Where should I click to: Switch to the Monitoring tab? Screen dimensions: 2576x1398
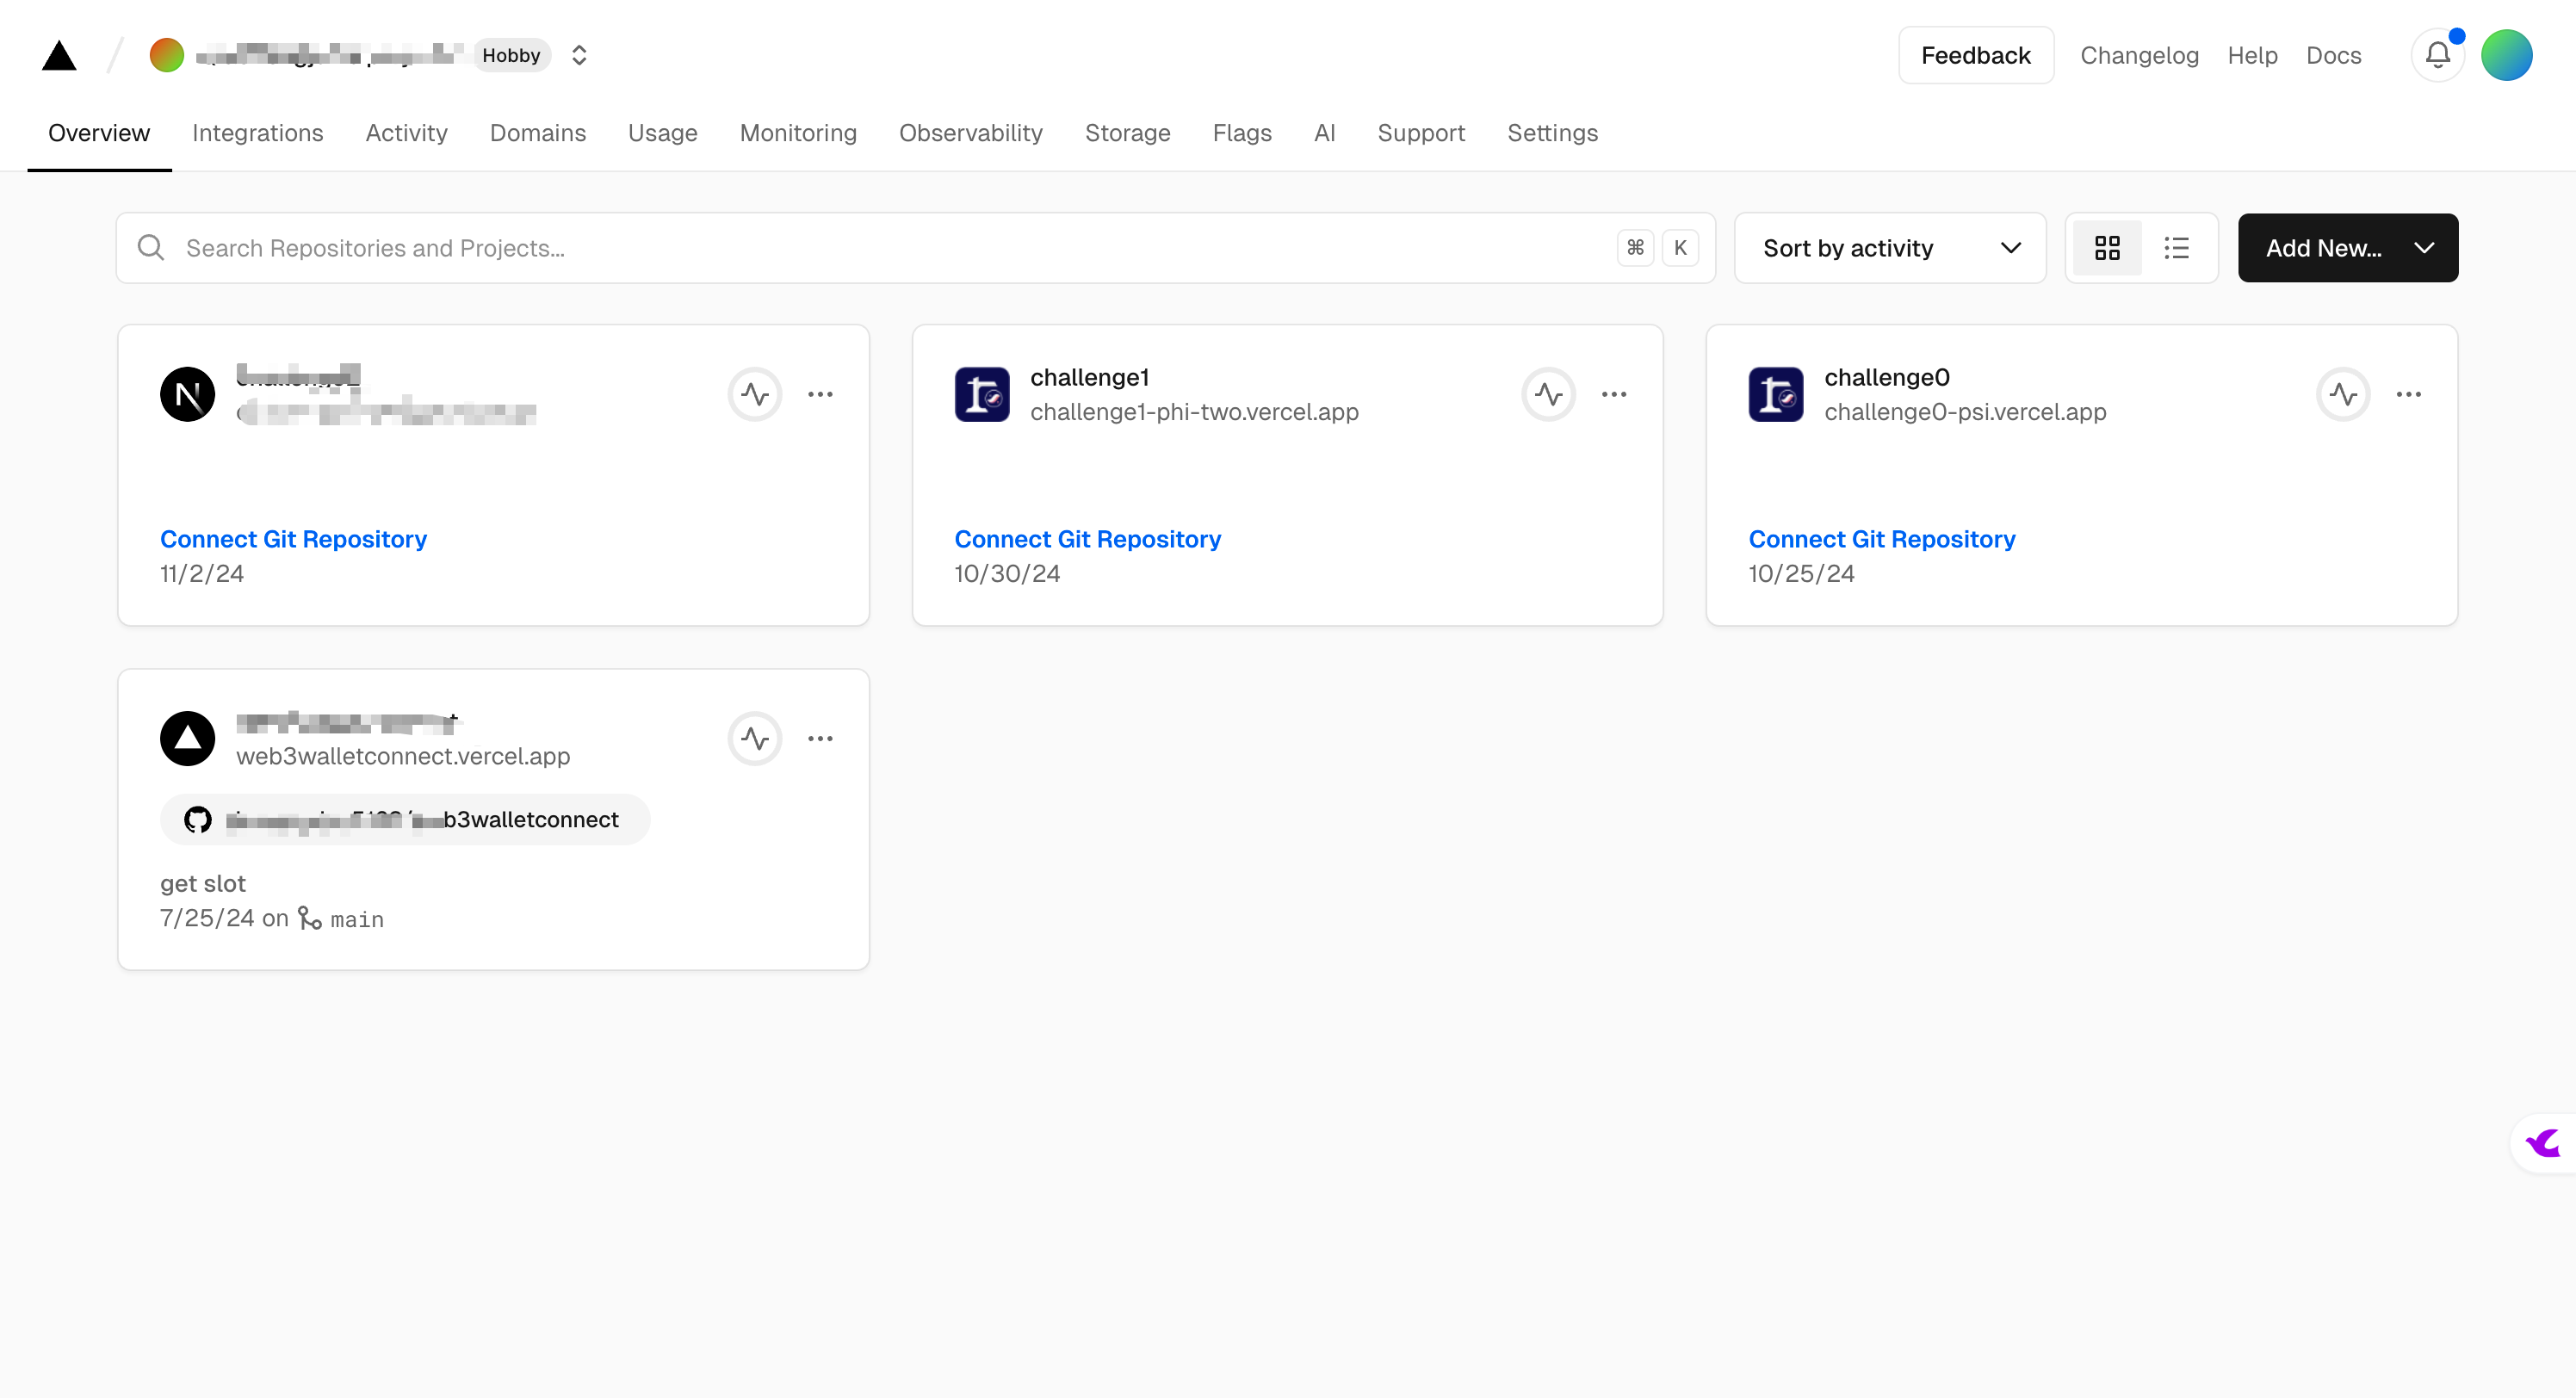click(x=798, y=133)
